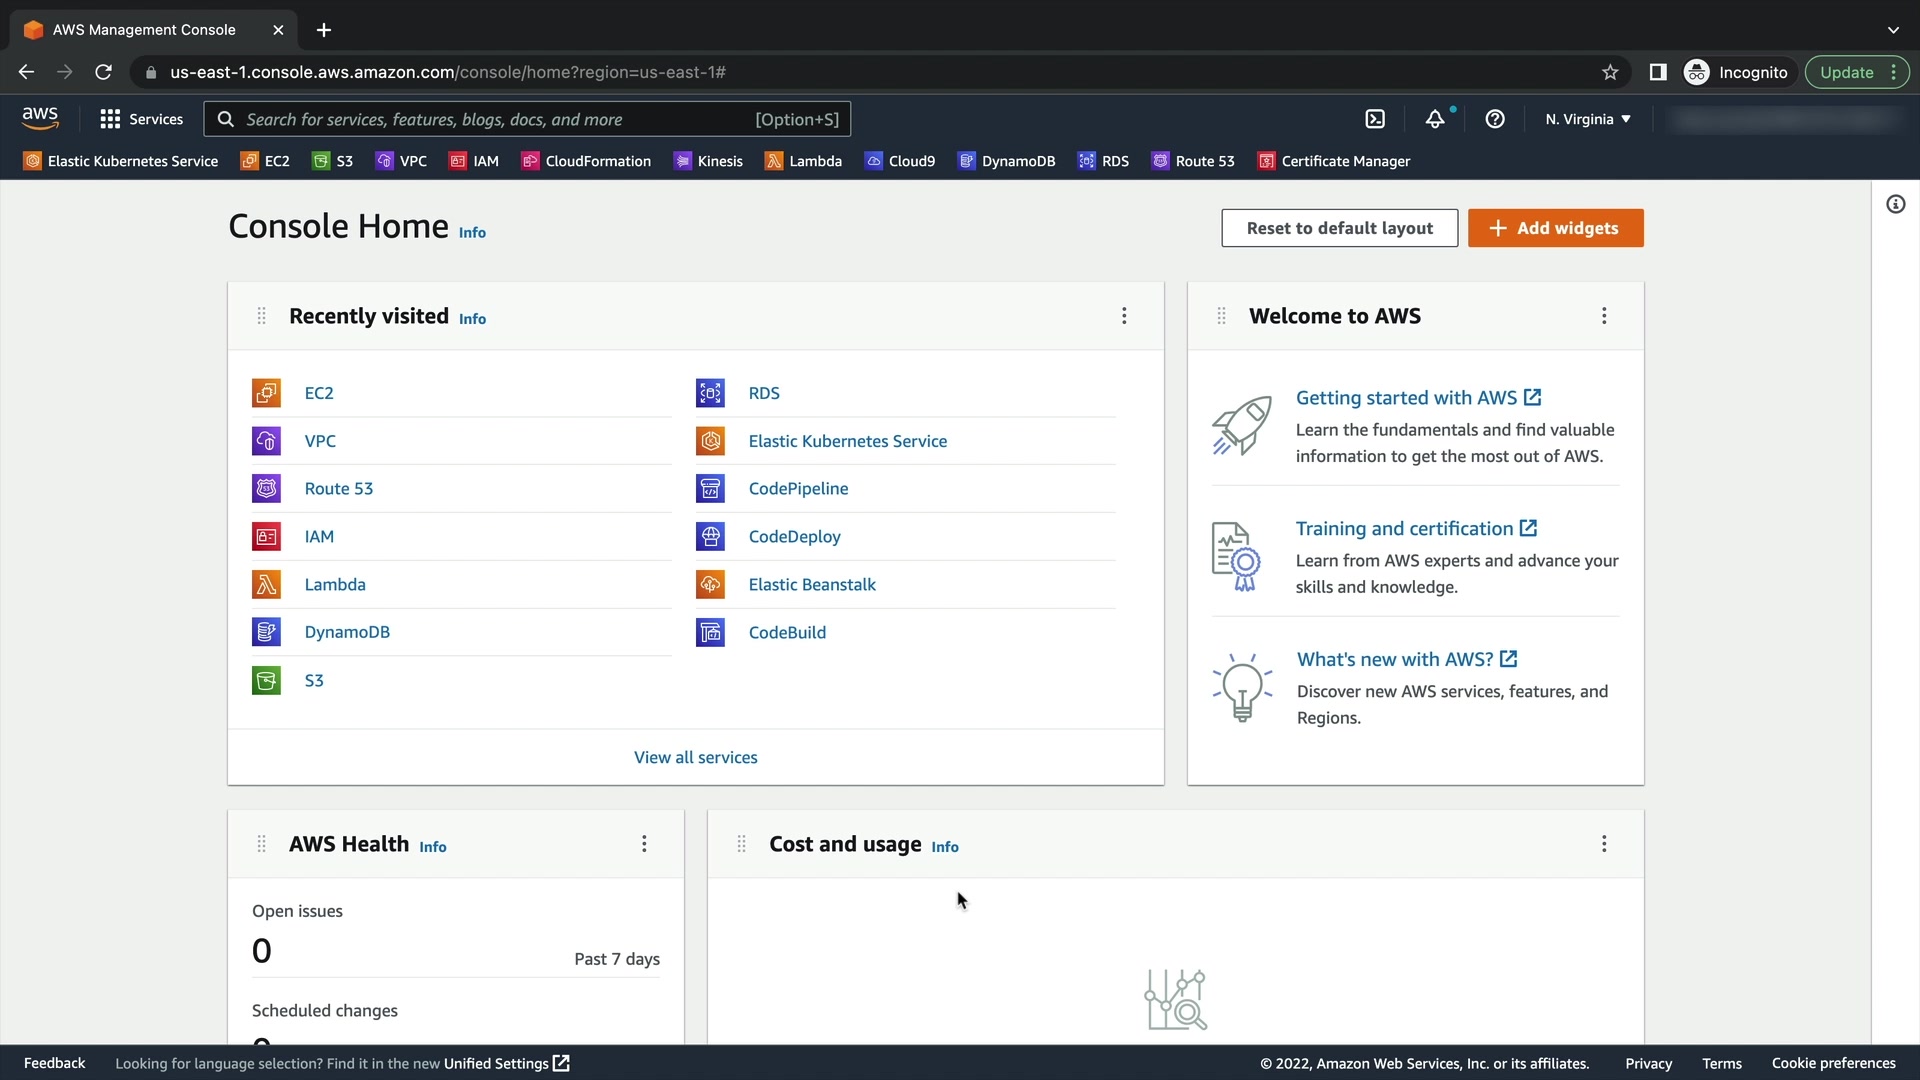Open CloudFormation from the favorites bar
The image size is (1920, 1080).
586,161
